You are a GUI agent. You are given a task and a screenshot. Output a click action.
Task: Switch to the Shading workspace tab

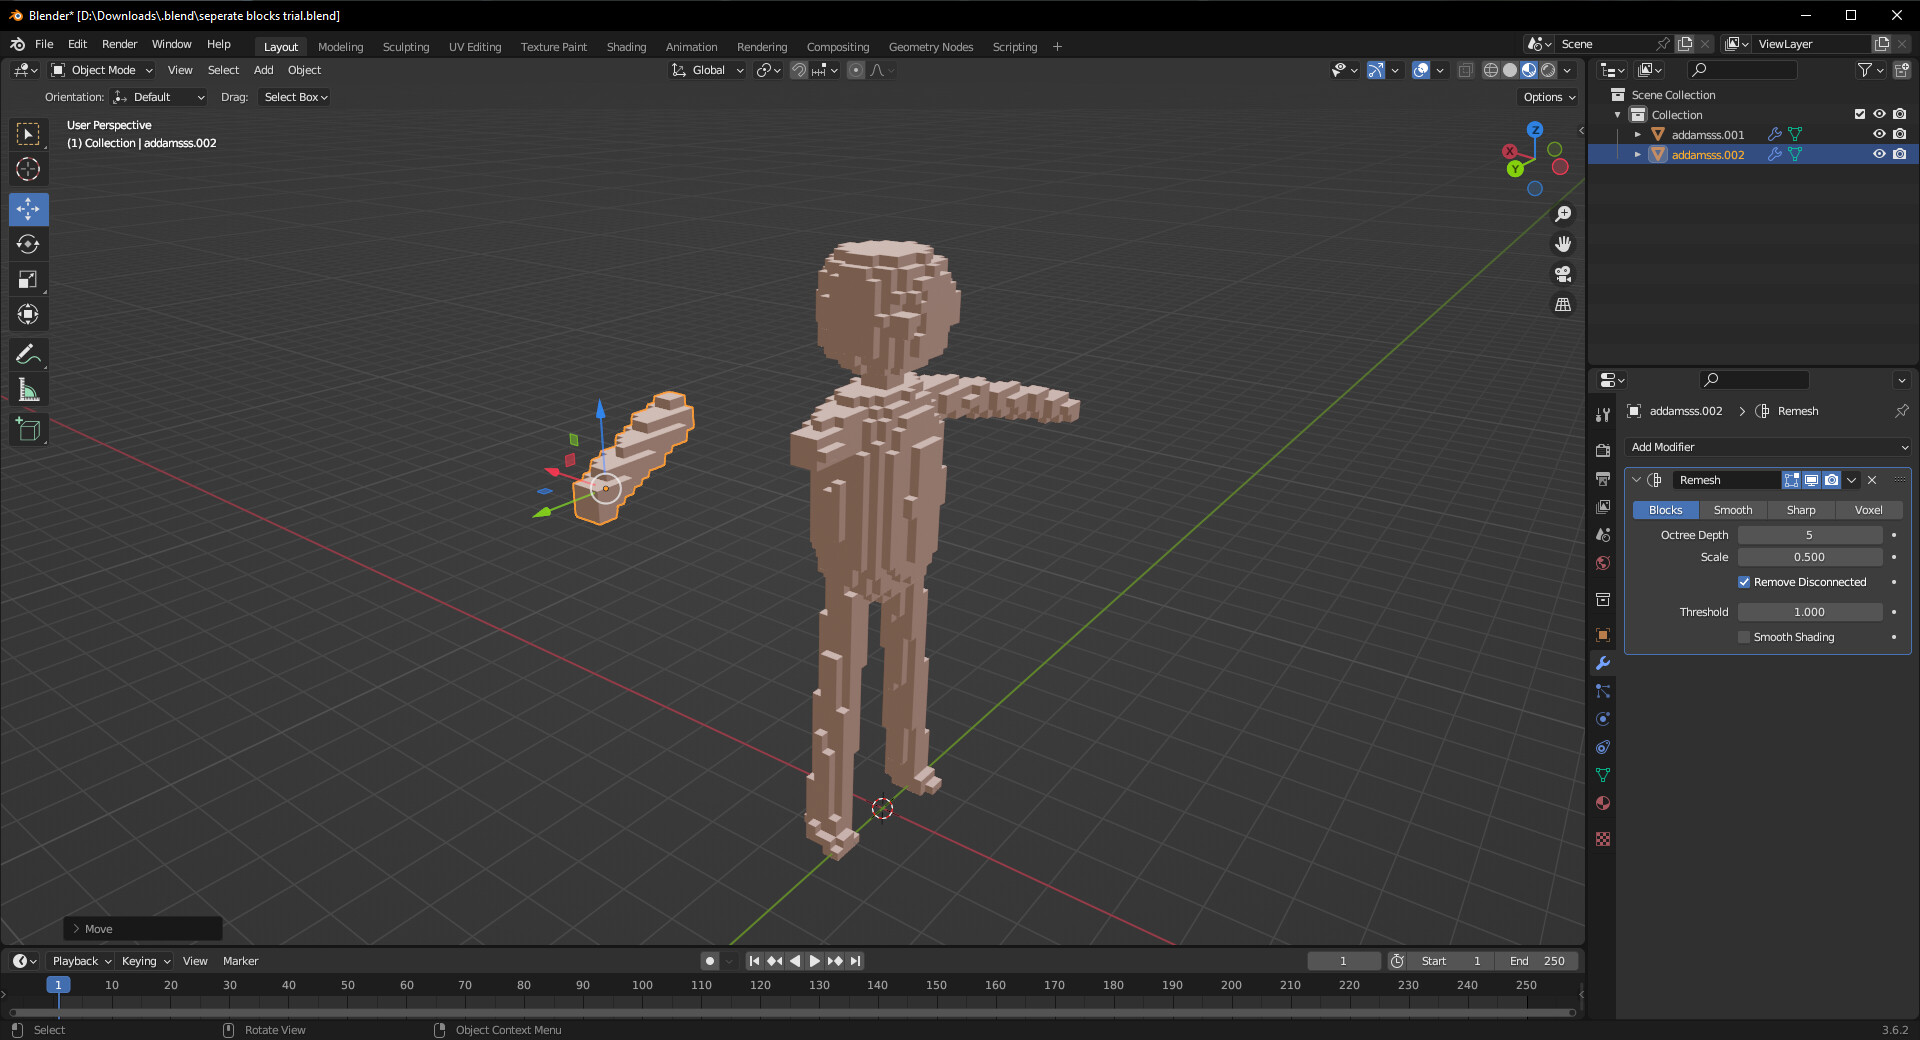tap(626, 47)
